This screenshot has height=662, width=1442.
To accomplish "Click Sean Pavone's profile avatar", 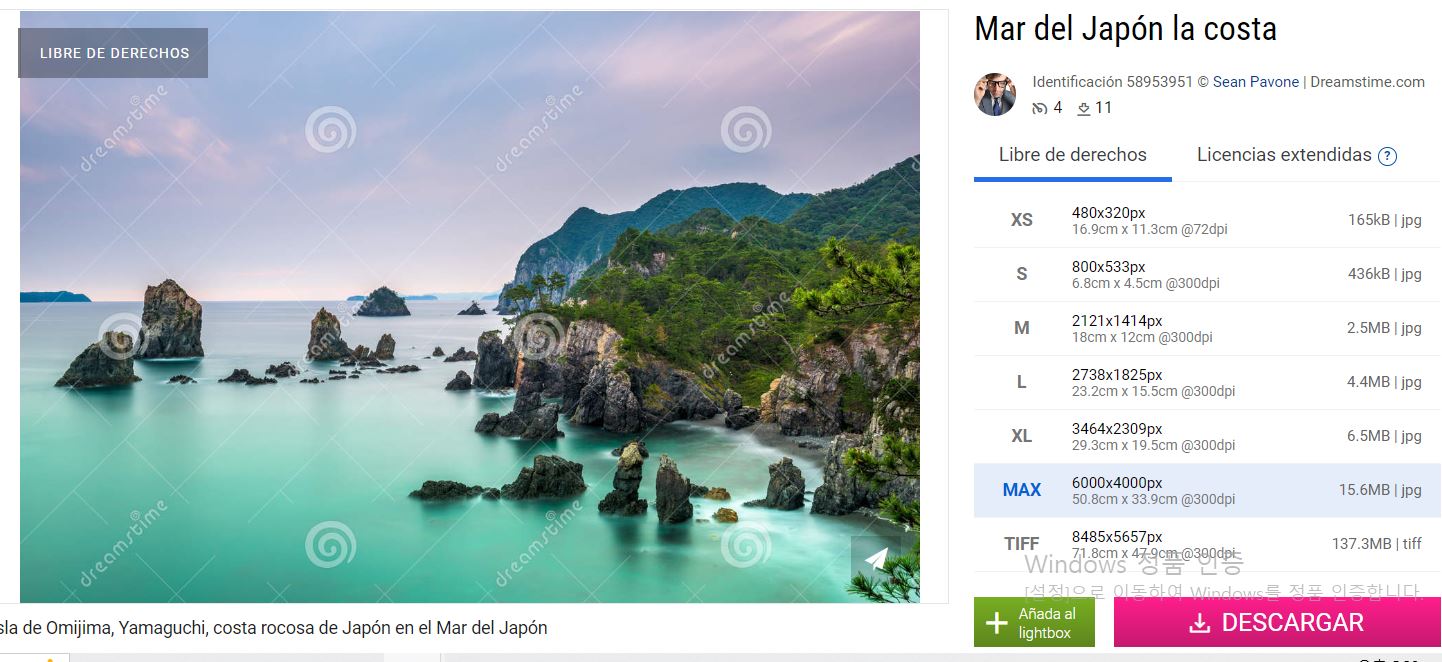I will coord(995,94).
